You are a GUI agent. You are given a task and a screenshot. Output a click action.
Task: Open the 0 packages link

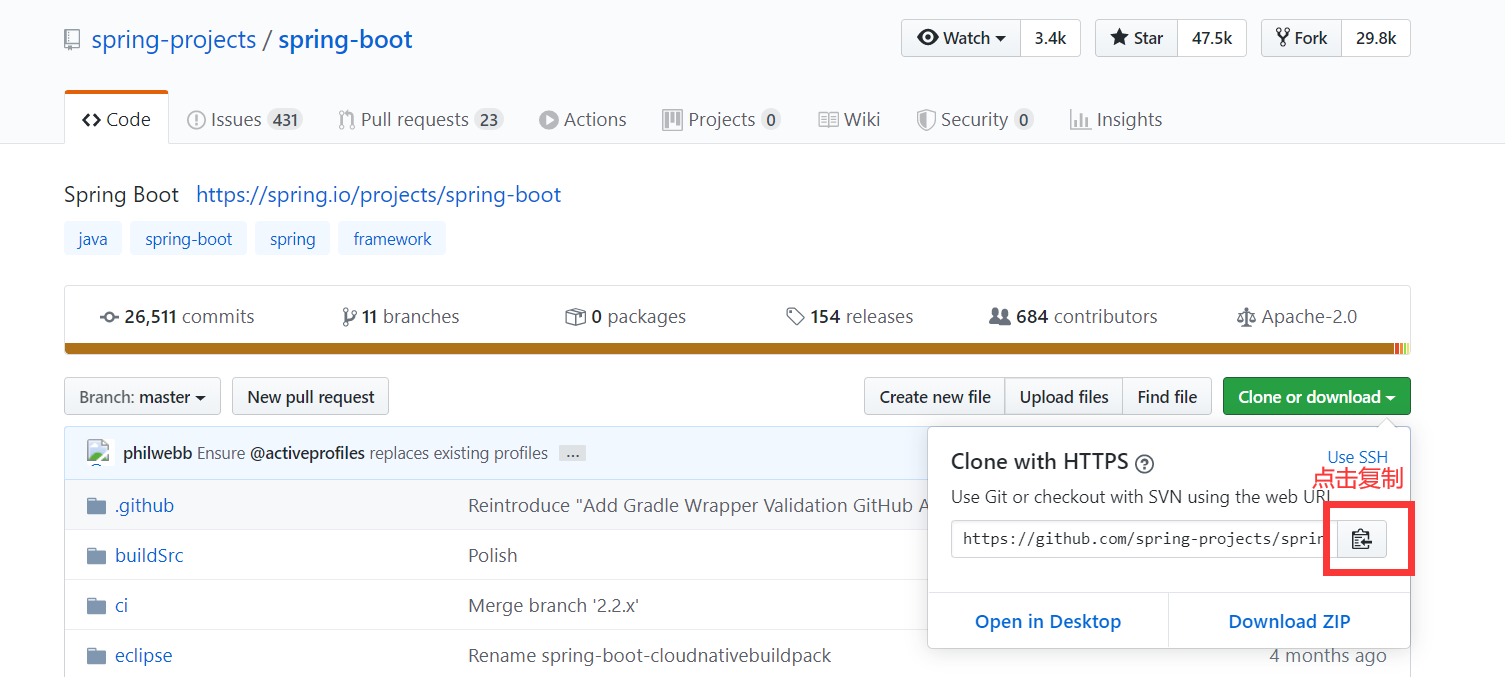626,317
